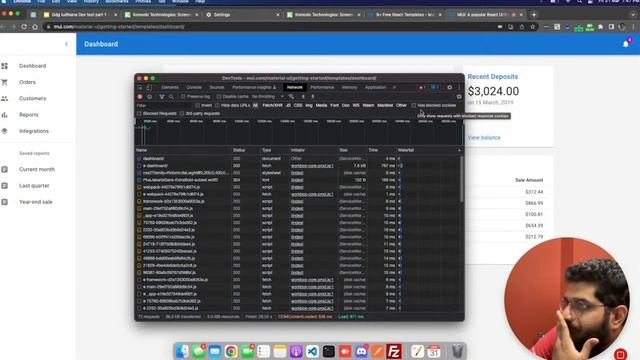Toggle the DevTools network filter funnel icon
Screen dimensions: 640x360
point(162,97)
